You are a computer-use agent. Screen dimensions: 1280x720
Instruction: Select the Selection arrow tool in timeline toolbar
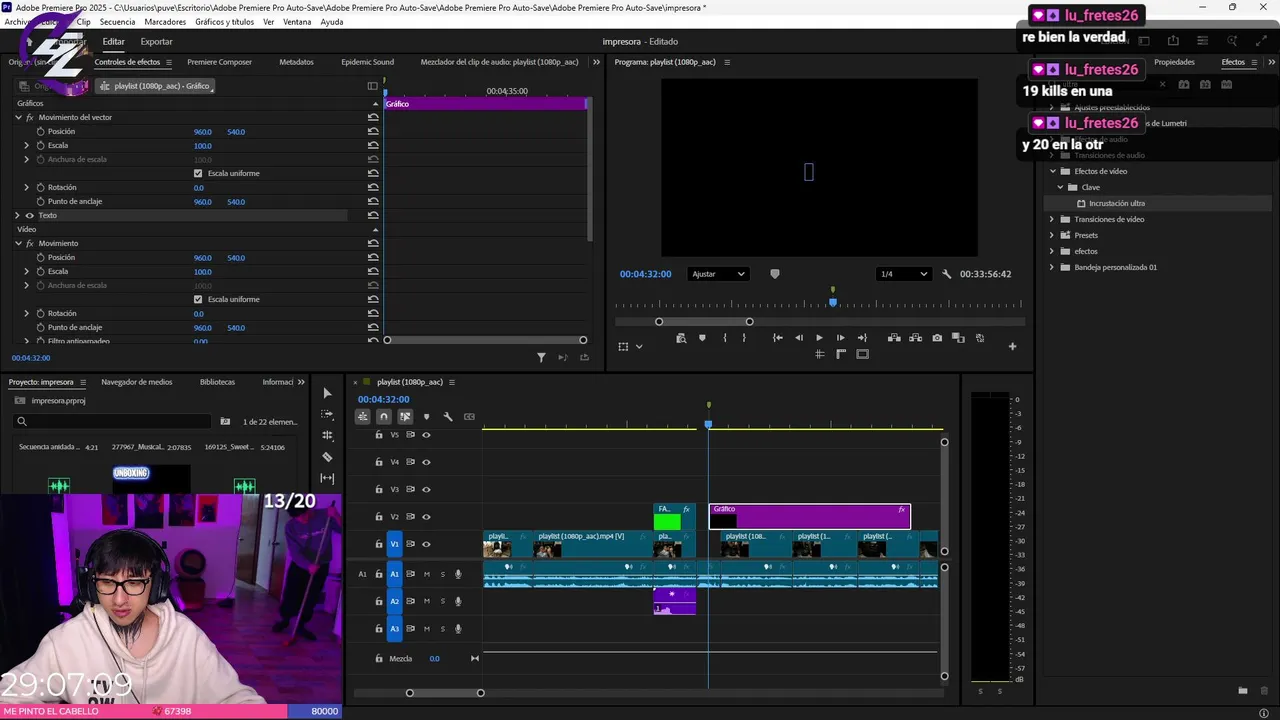[x=327, y=393]
